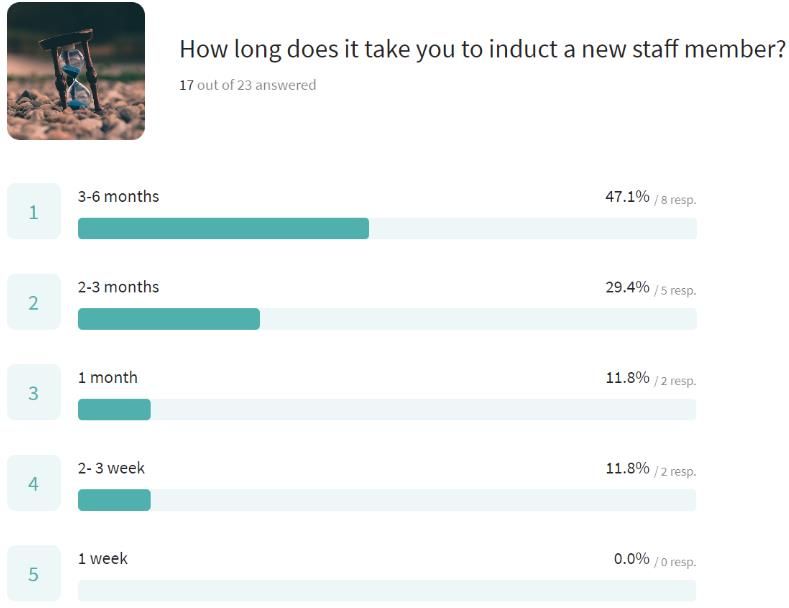Select the '2- 3 week' answer label

pos(111,468)
